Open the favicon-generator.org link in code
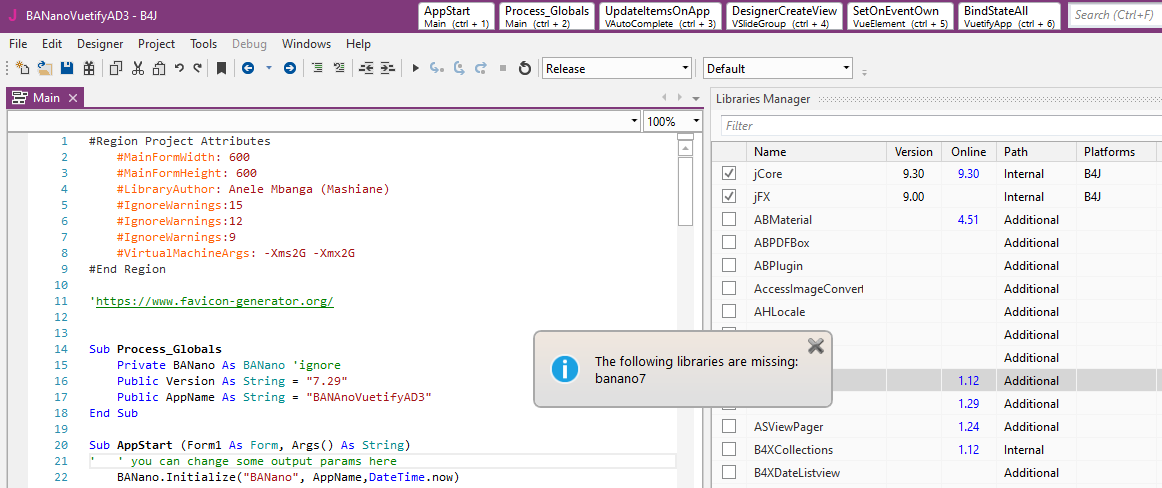This screenshot has height=488, width=1162. point(215,301)
